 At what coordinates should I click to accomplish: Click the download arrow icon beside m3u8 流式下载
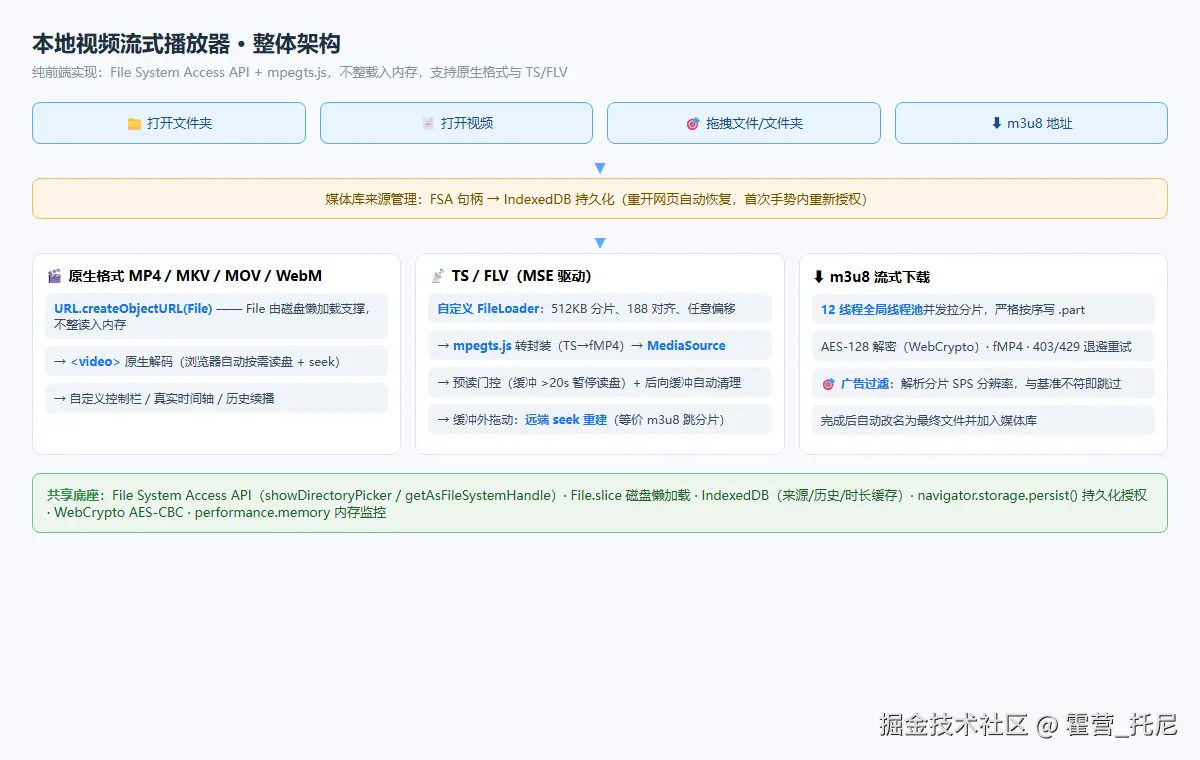[819, 276]
